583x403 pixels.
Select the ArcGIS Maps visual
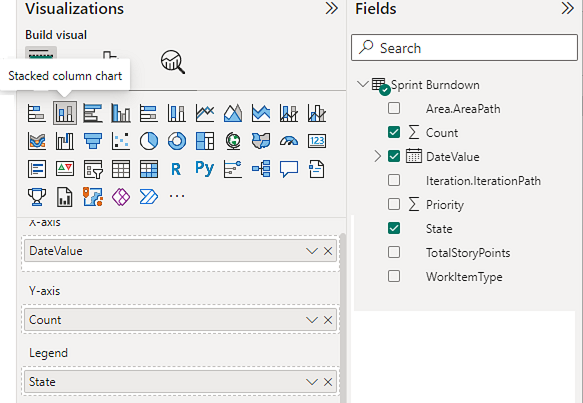pos(93,197)
